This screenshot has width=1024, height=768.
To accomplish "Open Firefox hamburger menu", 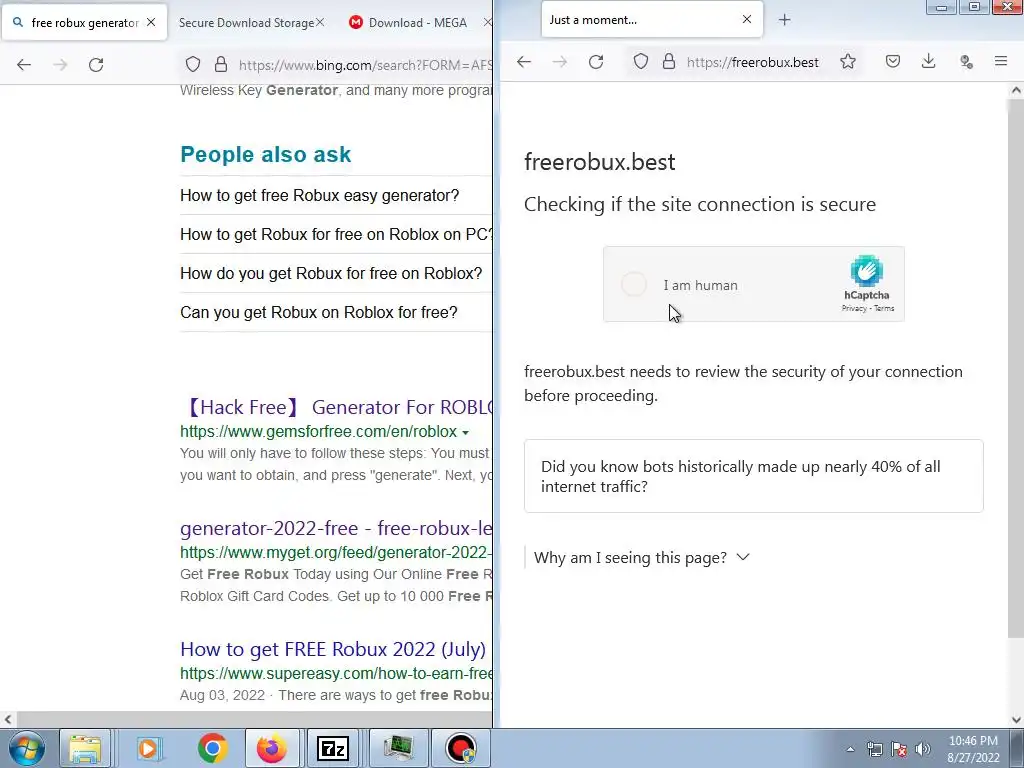I will pyautogui.click(x=1000, y=62).
